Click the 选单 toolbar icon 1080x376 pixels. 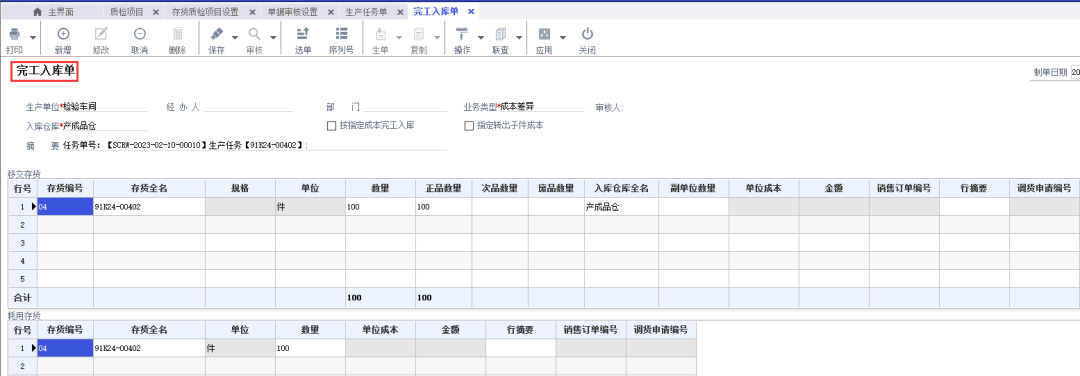(303, 34)
